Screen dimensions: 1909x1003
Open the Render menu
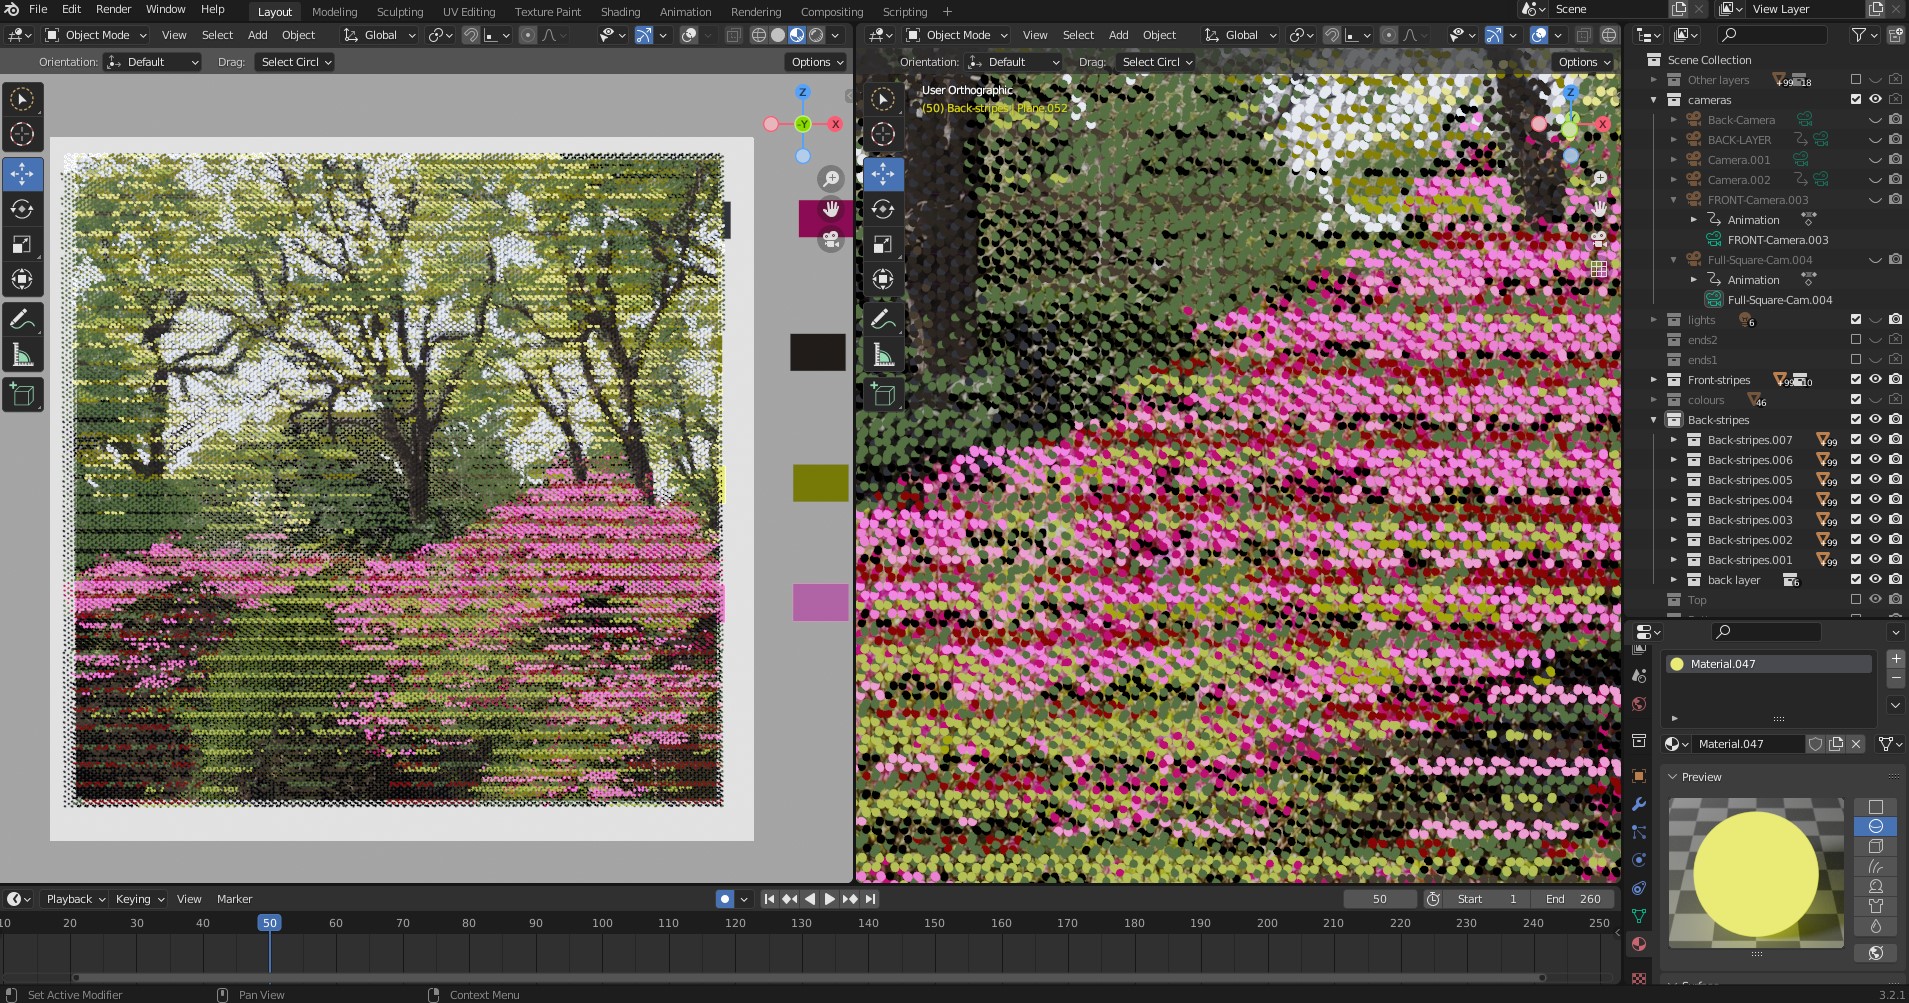[113, 9]
